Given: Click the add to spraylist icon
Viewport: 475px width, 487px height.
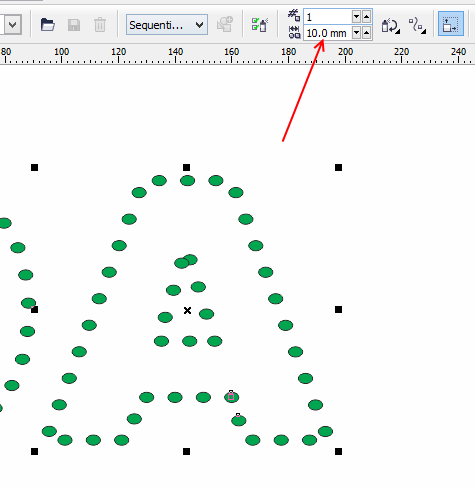Looking at the screenshot, I should click(225, 24).
